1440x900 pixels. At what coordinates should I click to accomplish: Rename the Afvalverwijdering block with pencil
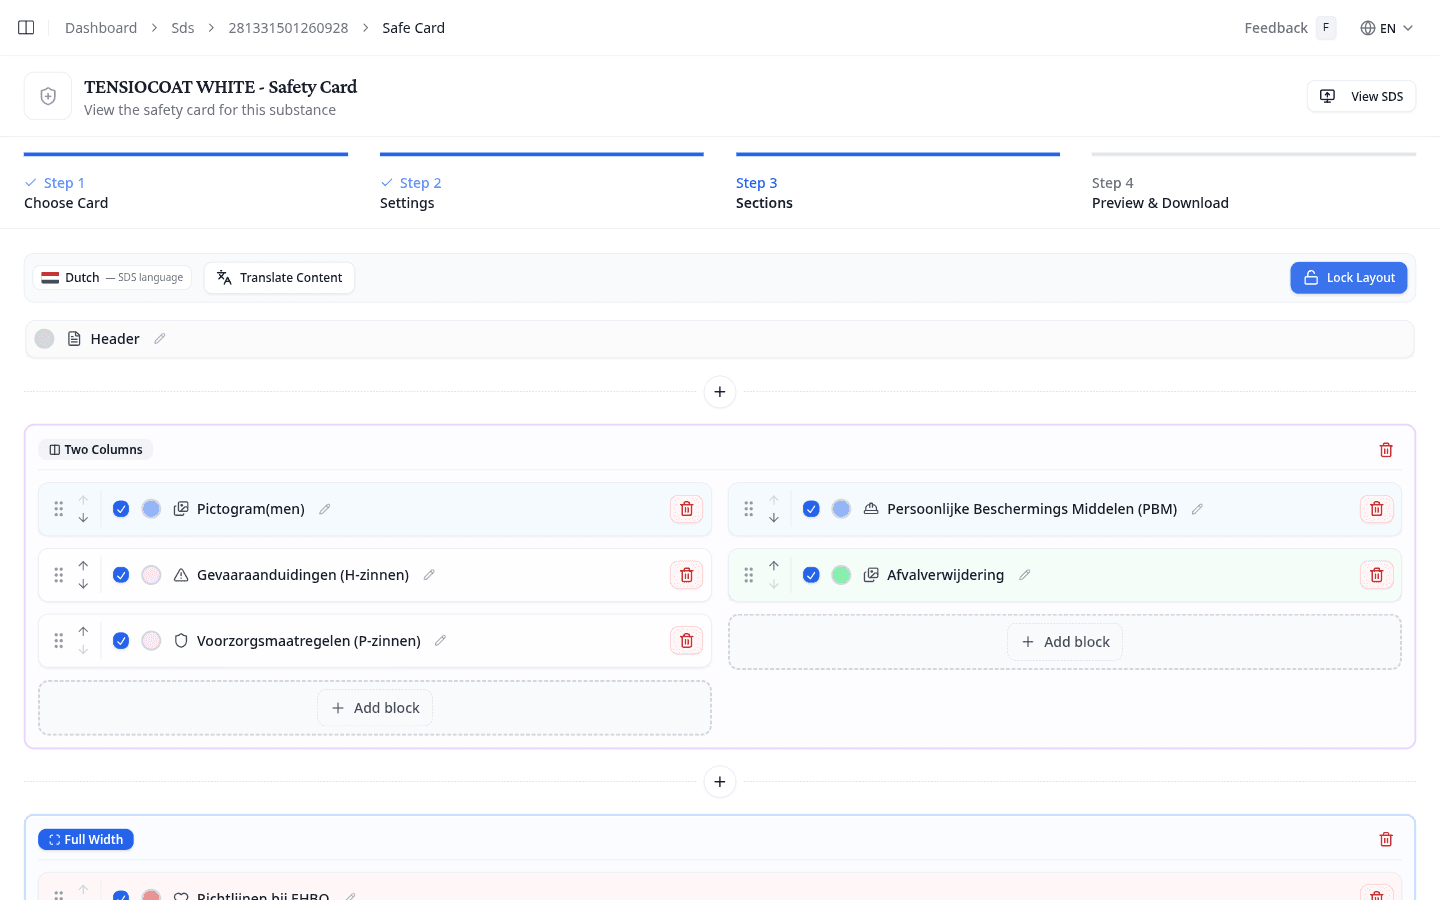click(1025, 575)
